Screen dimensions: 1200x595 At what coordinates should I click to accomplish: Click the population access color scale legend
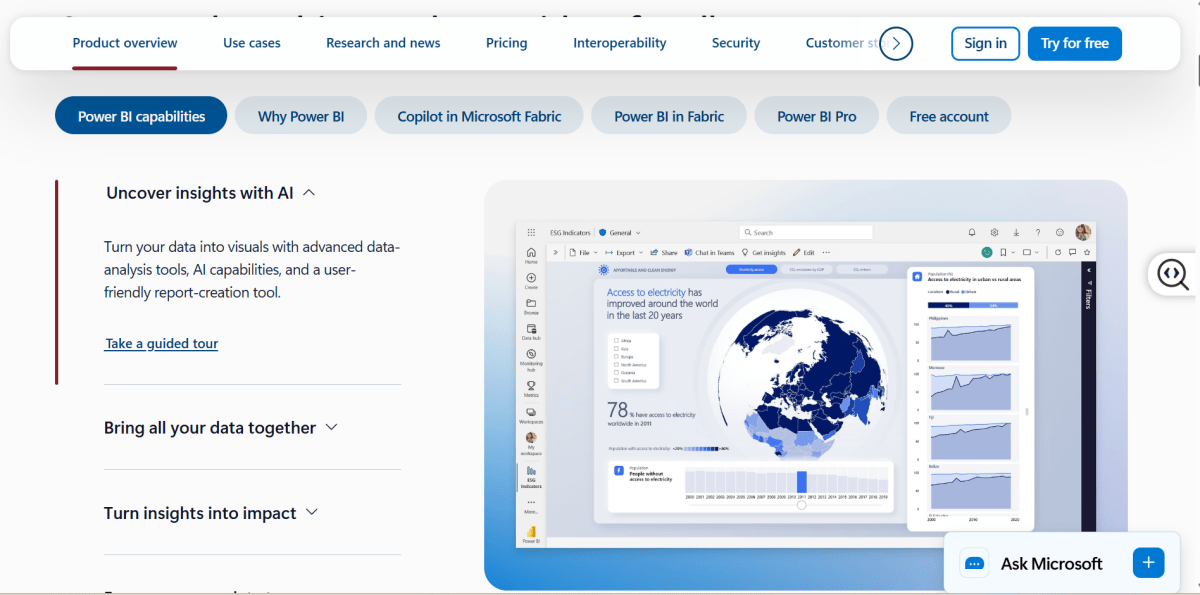pos(701,448)
